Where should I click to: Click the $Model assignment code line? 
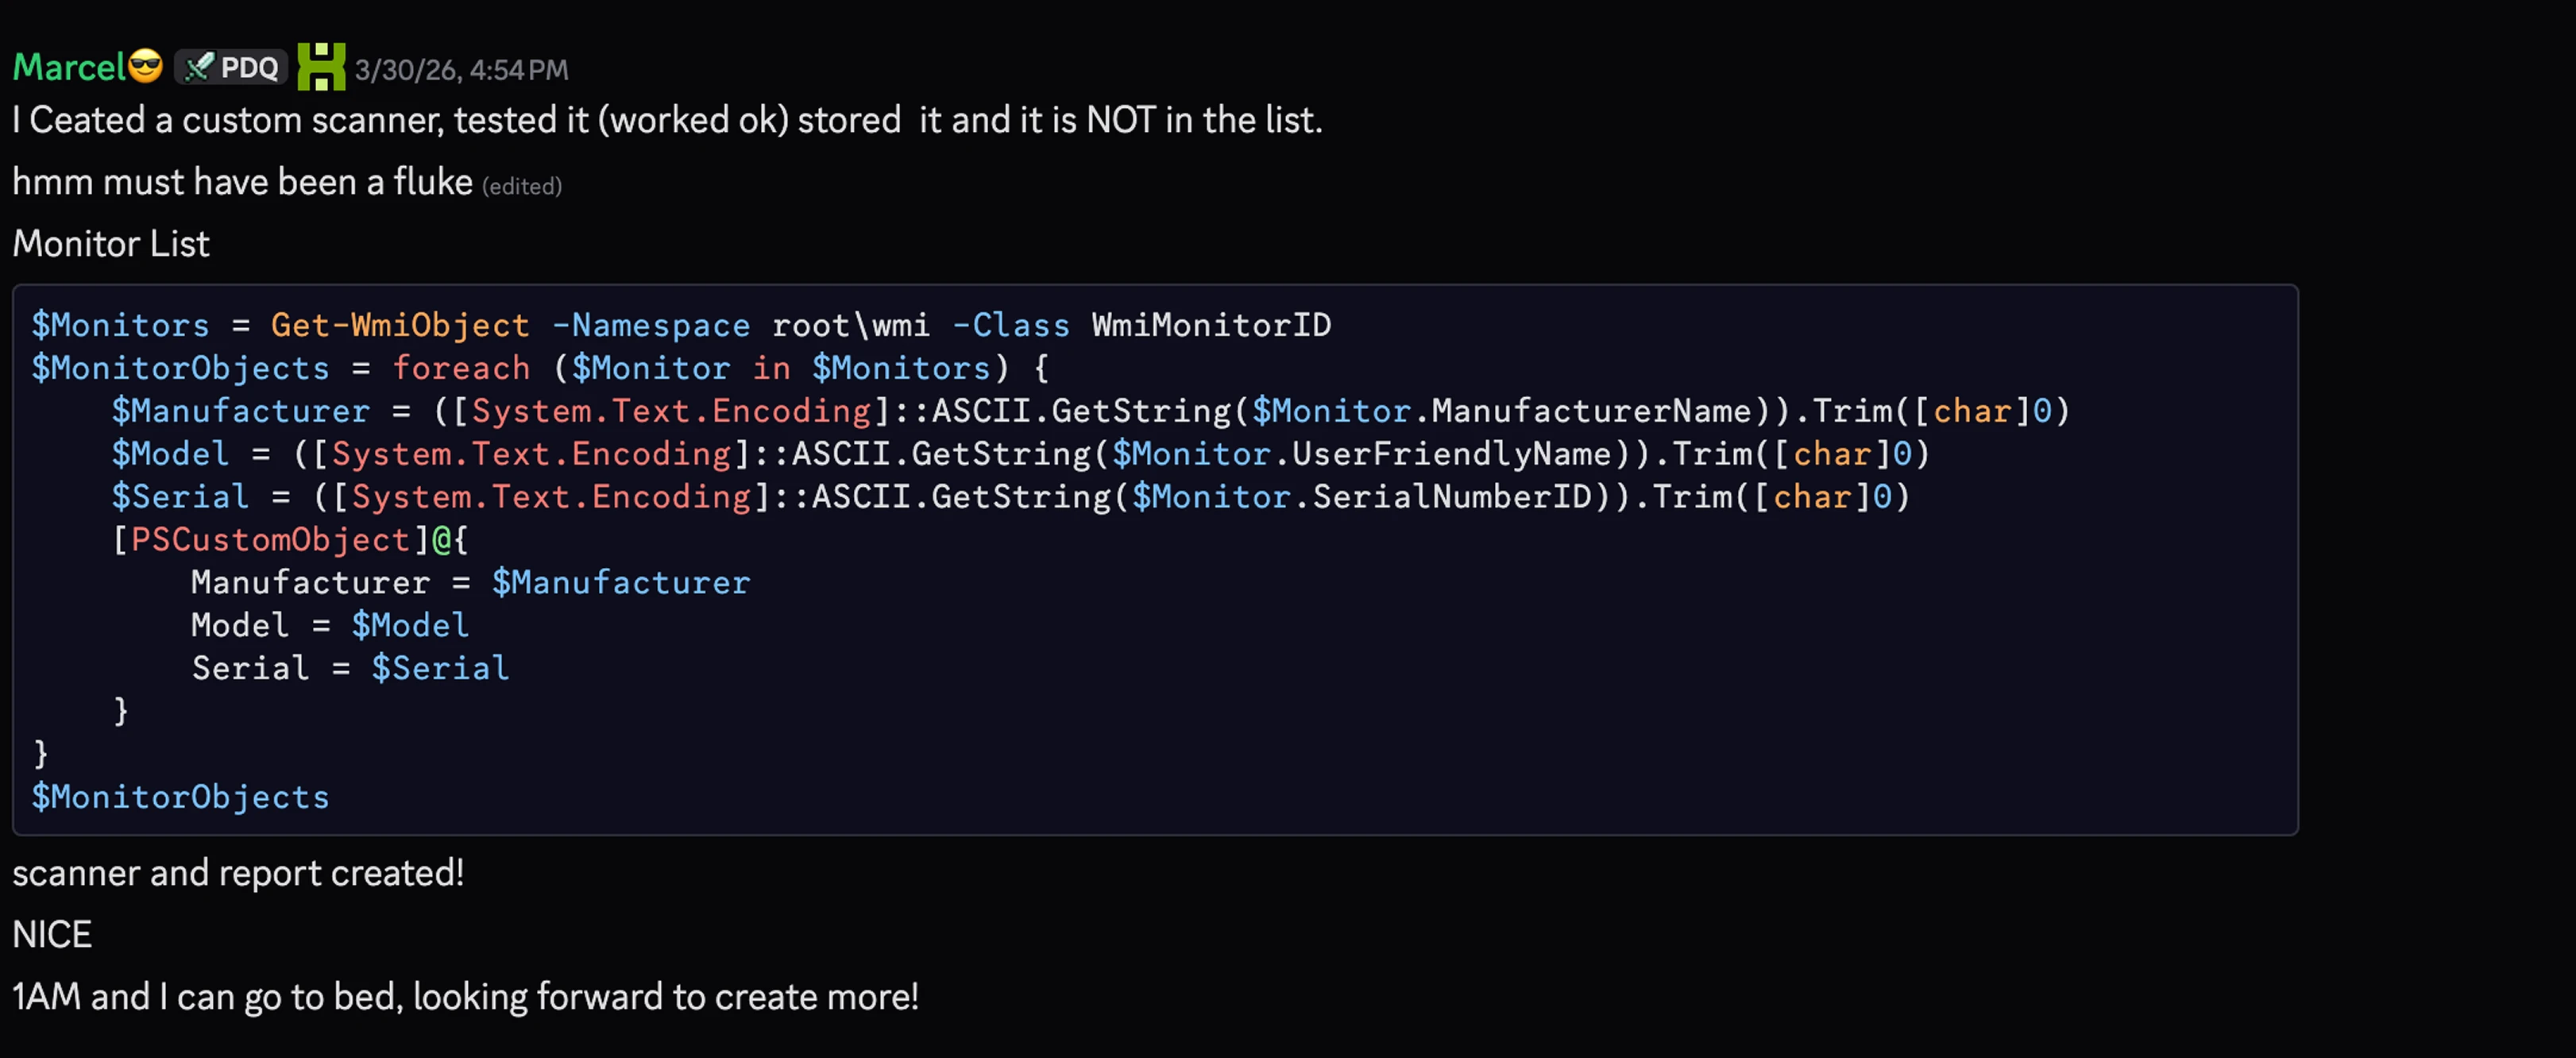[1020, 454]
